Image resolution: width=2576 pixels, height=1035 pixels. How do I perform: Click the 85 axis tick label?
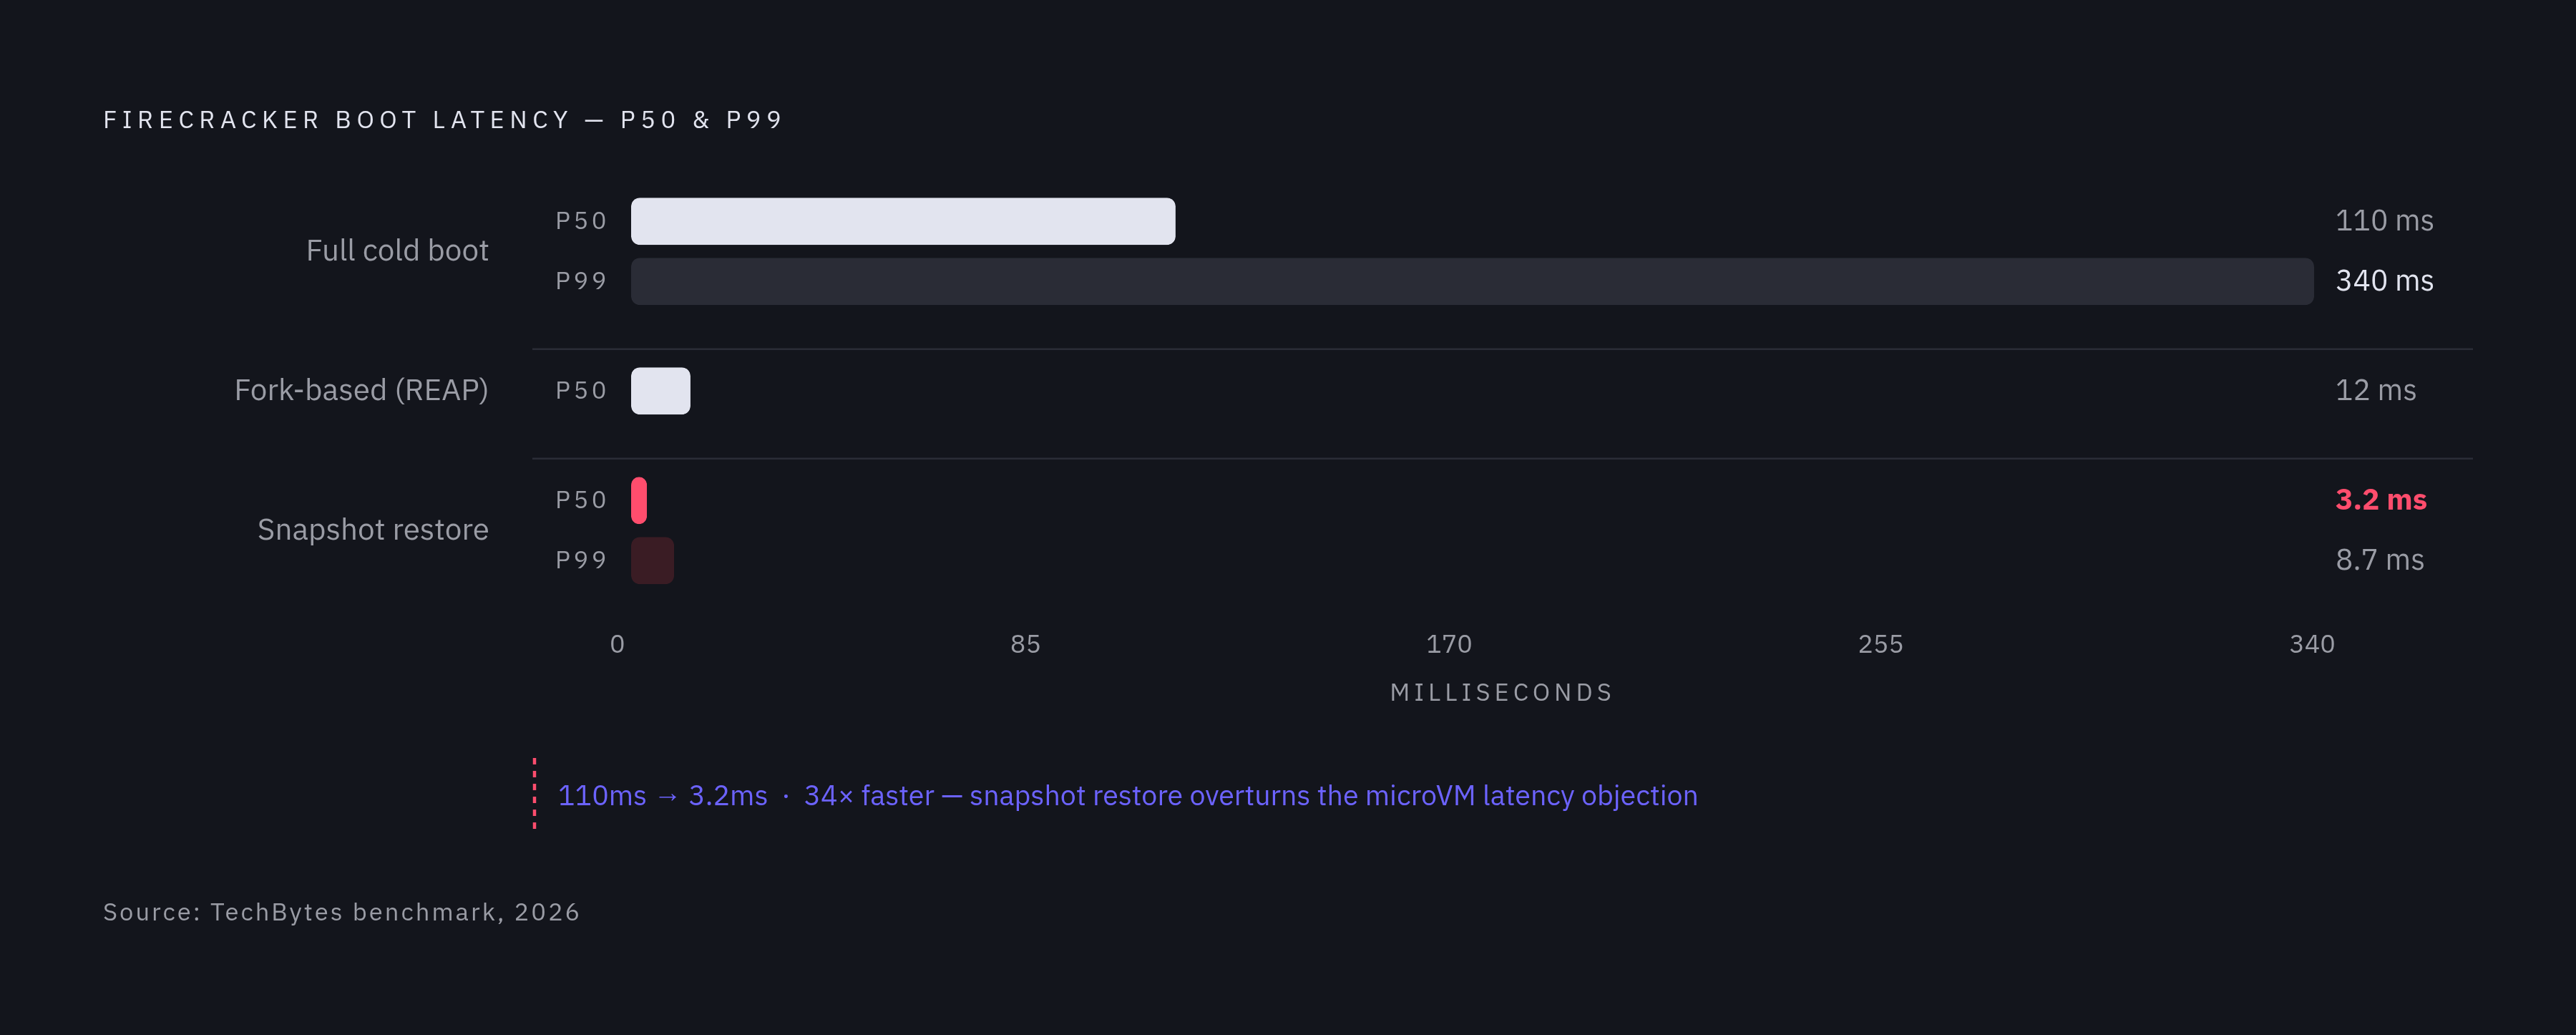pos(1025,644)
